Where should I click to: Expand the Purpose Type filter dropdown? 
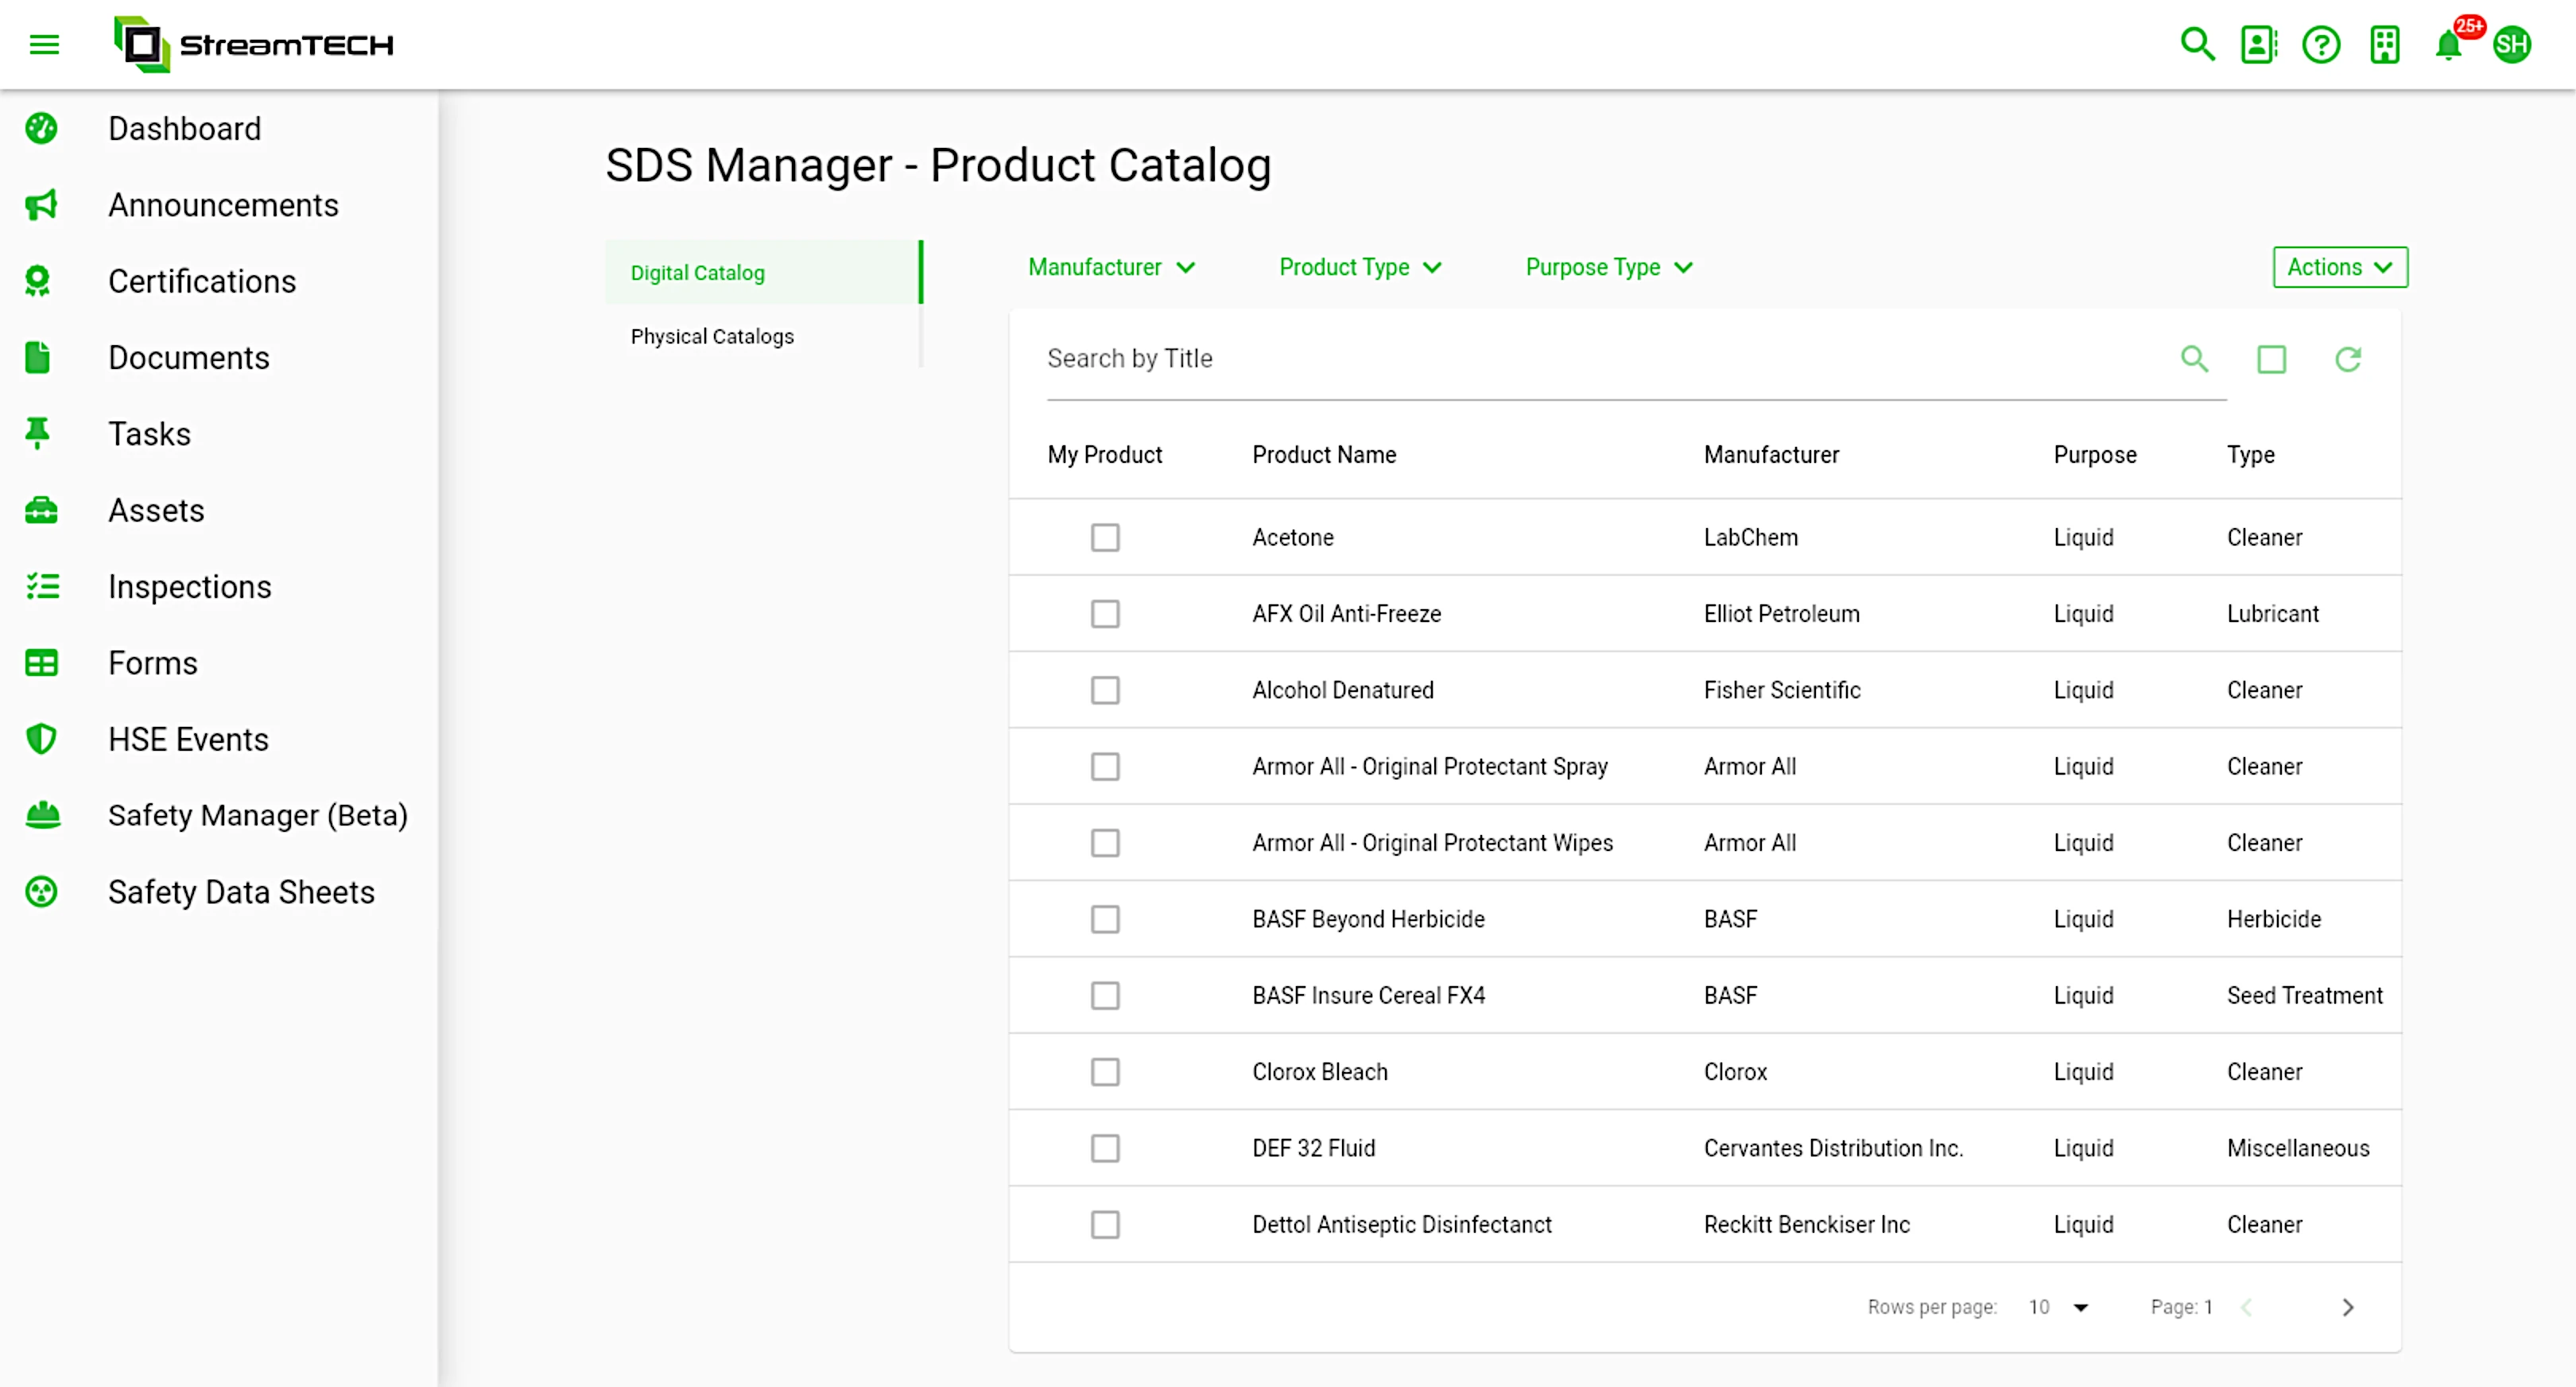point(1609,267)
